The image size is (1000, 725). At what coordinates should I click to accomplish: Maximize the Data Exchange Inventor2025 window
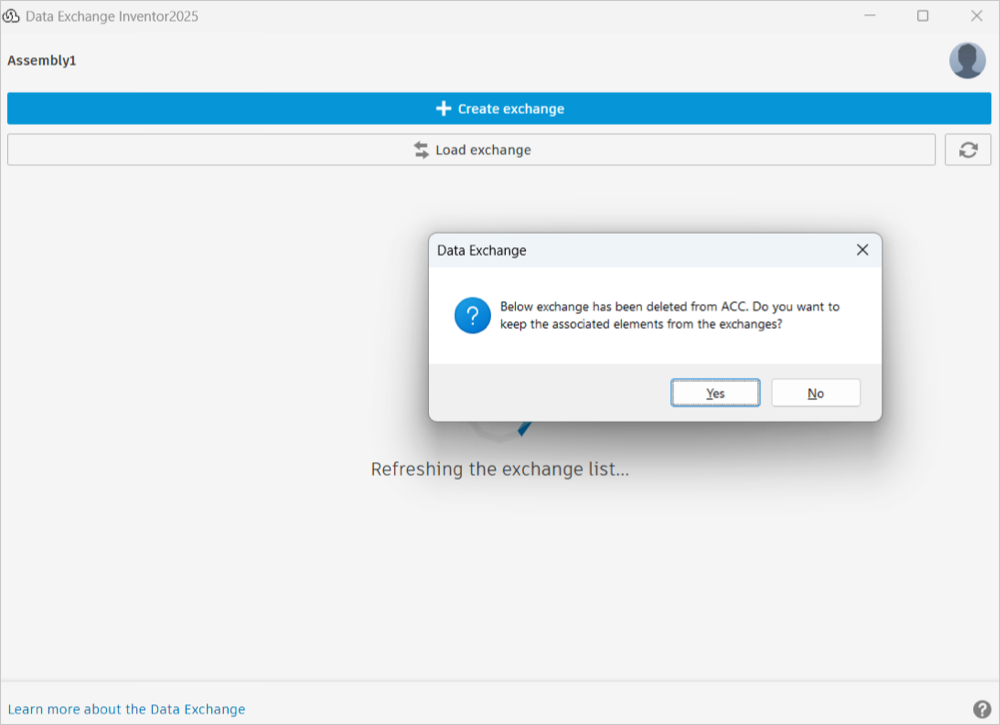[923, 15]
